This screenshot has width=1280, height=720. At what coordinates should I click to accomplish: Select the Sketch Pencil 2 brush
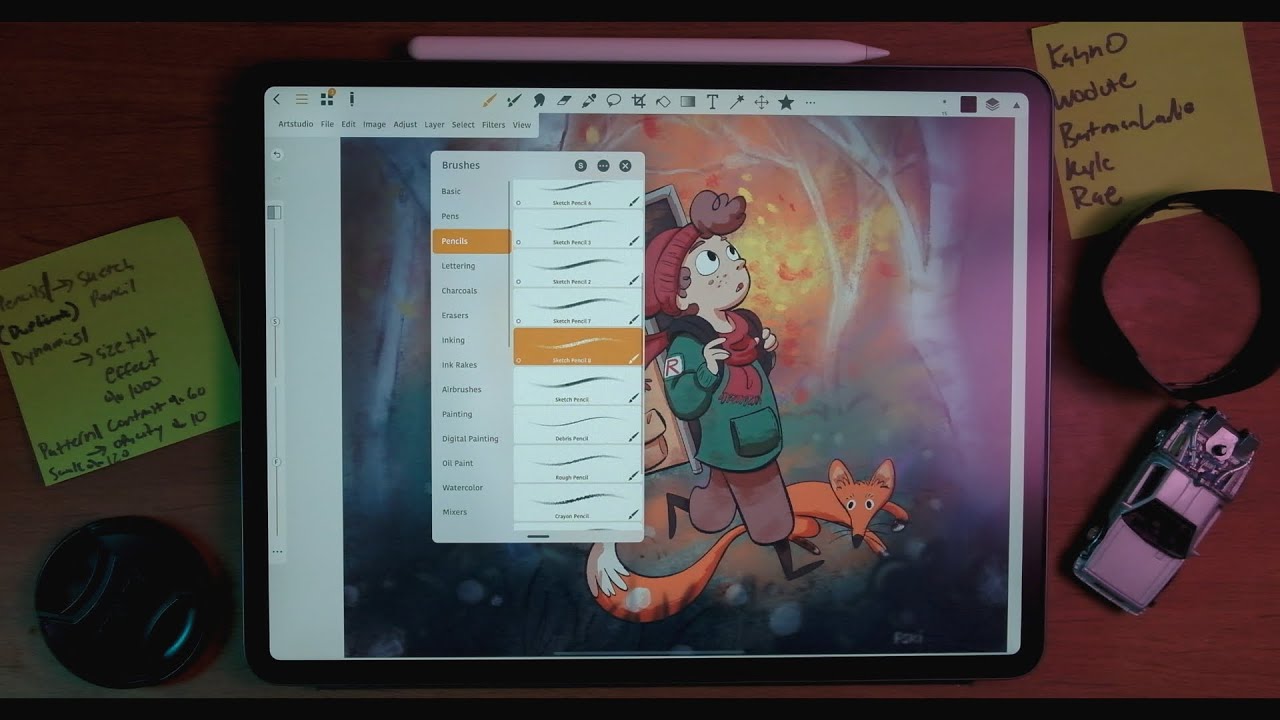point(578,268)
